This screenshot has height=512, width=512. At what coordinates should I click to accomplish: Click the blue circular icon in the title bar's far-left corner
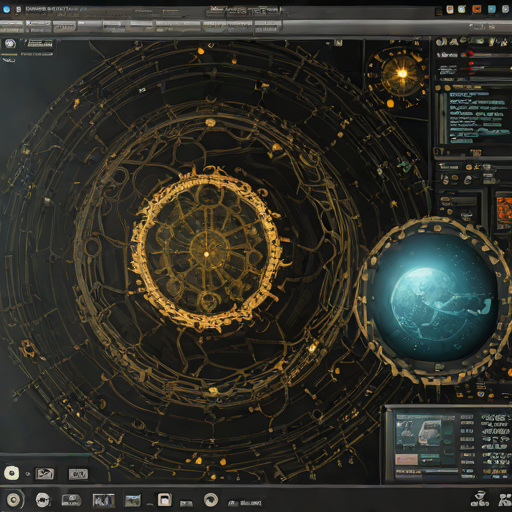click(x=6, y=9)
